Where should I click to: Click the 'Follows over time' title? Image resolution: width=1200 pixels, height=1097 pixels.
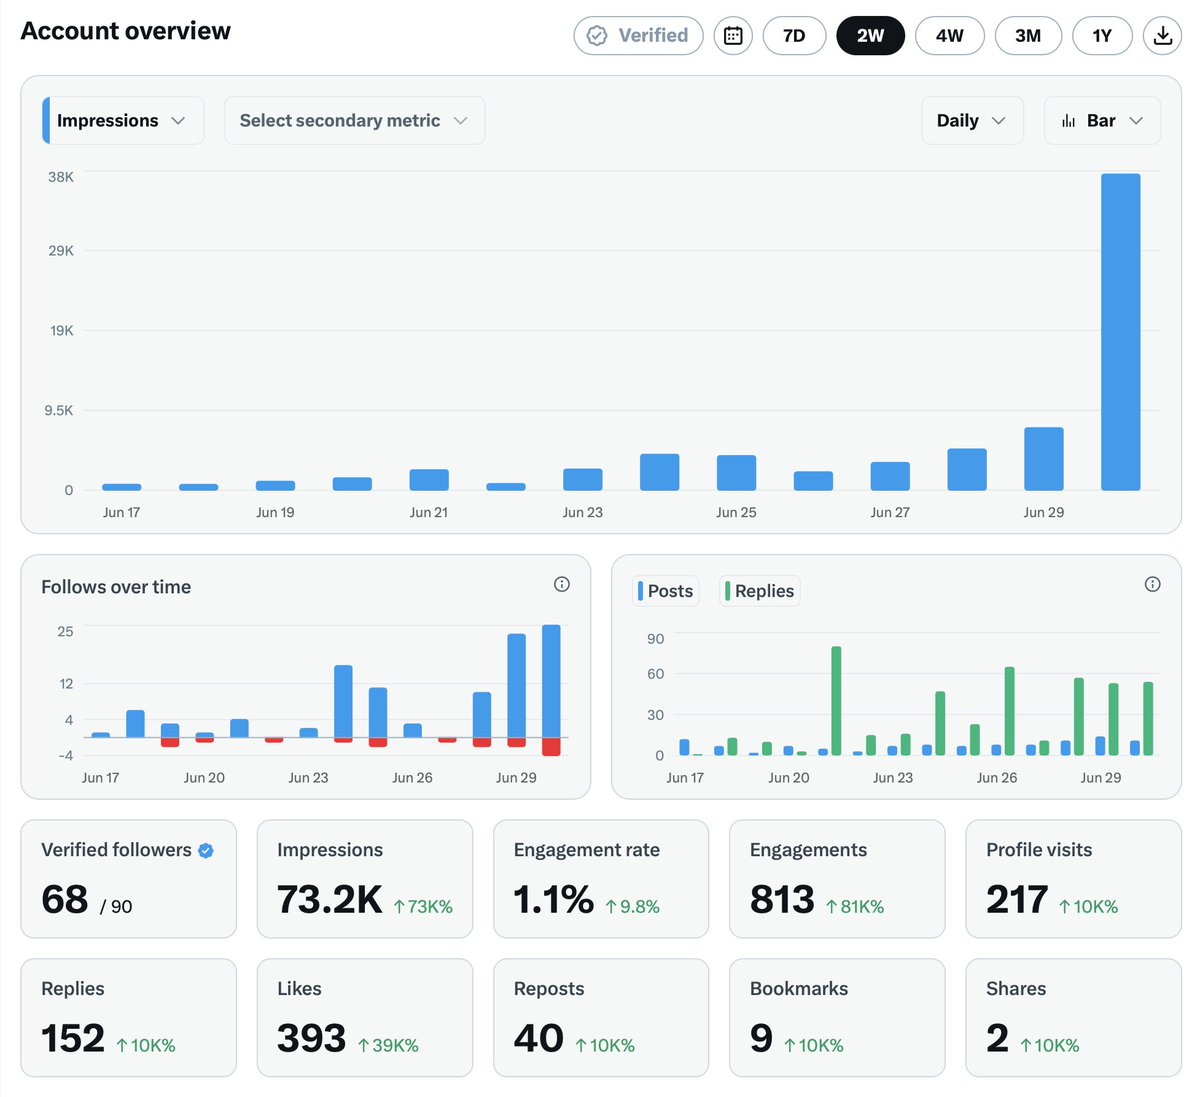(116, 587)
